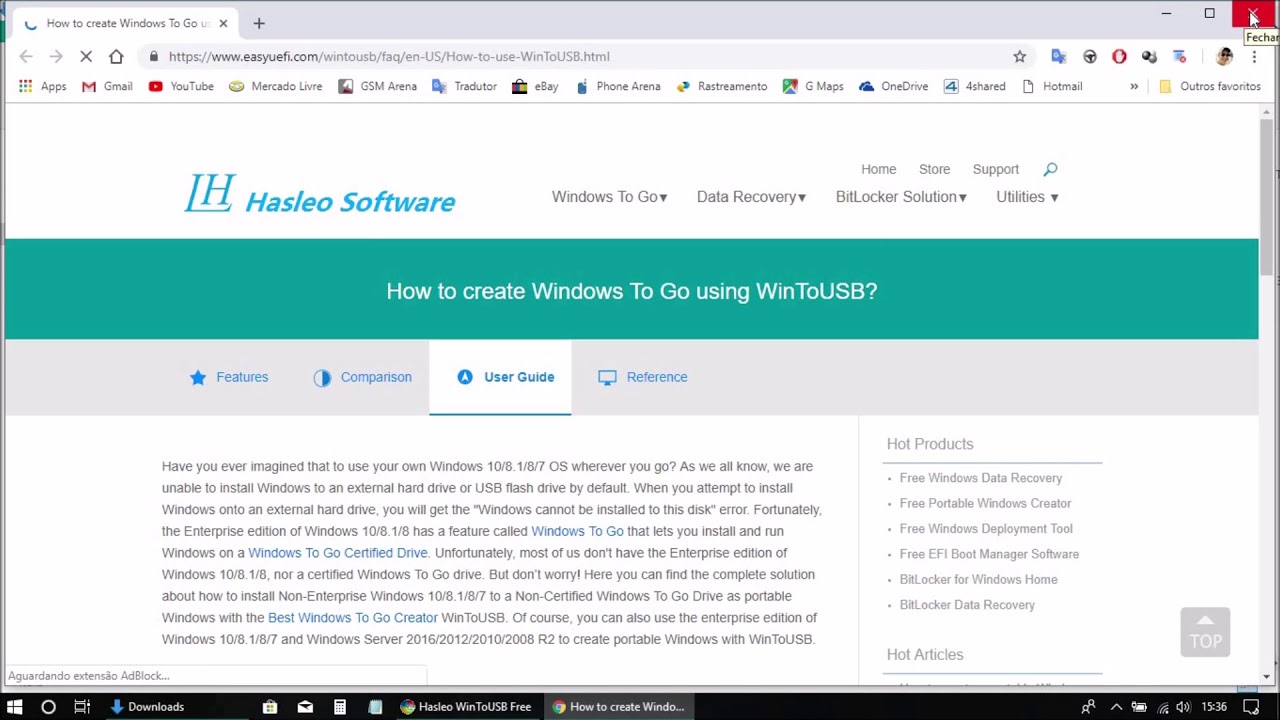Switch to the Comparison tab

coord(362,377)
